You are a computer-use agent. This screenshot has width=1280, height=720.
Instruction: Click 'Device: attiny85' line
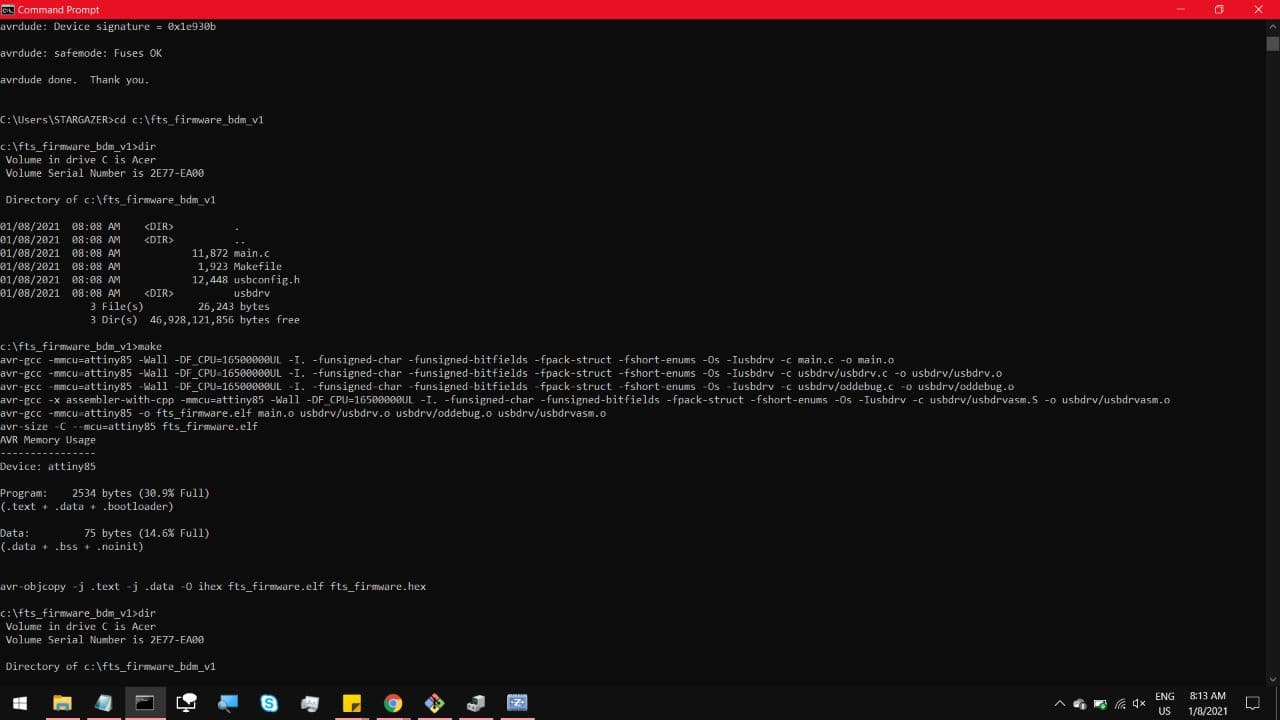coord(48,466)
